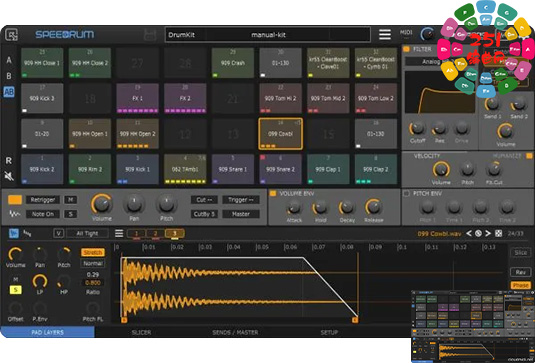This screenshot has width=535, height=363.
Task: Select the 909 Snare 1 pad
Action: pos(233,169)
